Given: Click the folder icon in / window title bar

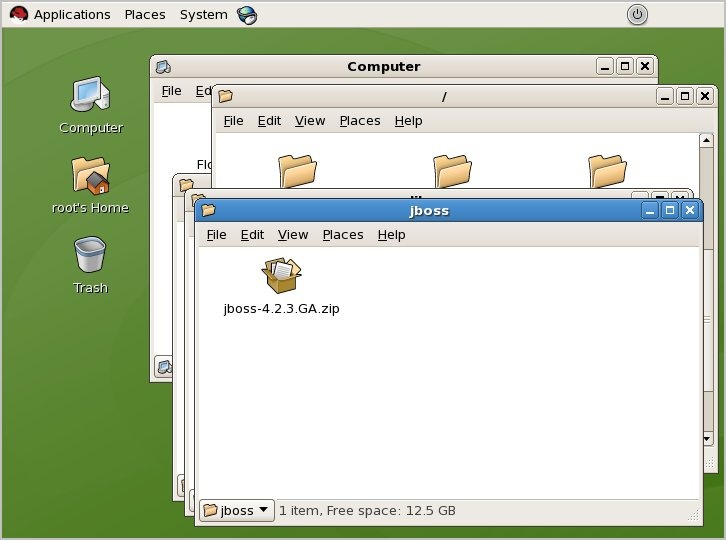Looking at the screenshot, I should click(225, 96).
